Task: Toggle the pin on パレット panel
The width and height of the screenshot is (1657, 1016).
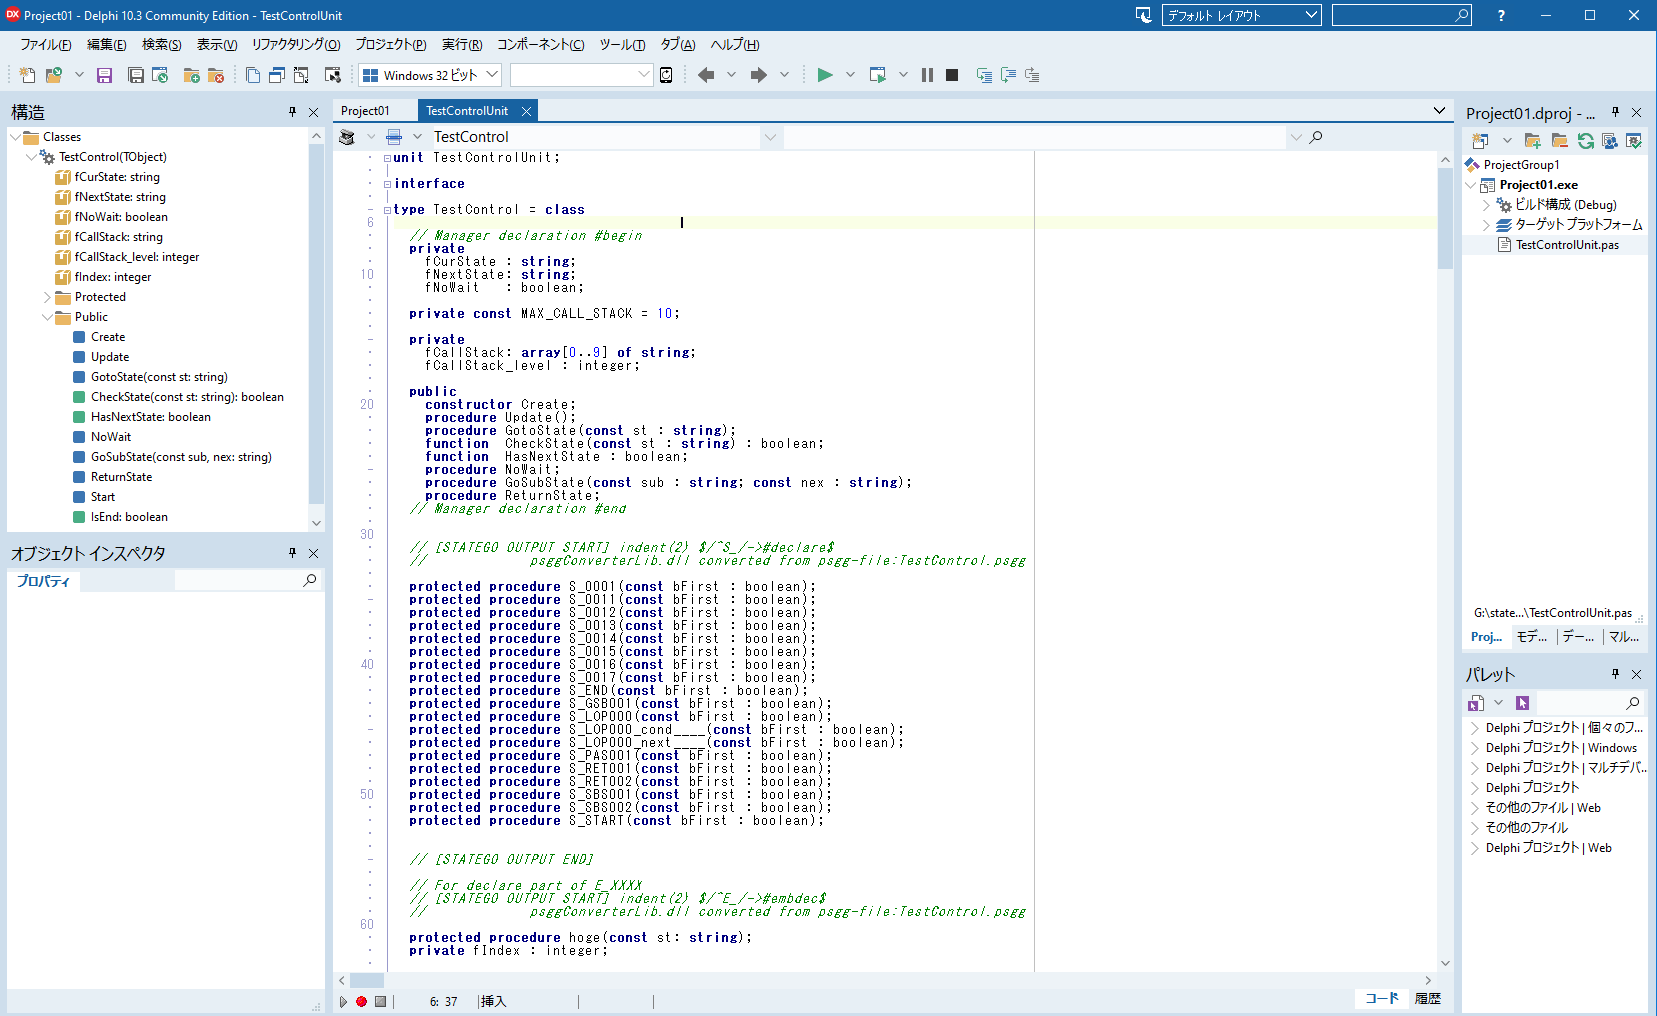Action: (1614, 674)
